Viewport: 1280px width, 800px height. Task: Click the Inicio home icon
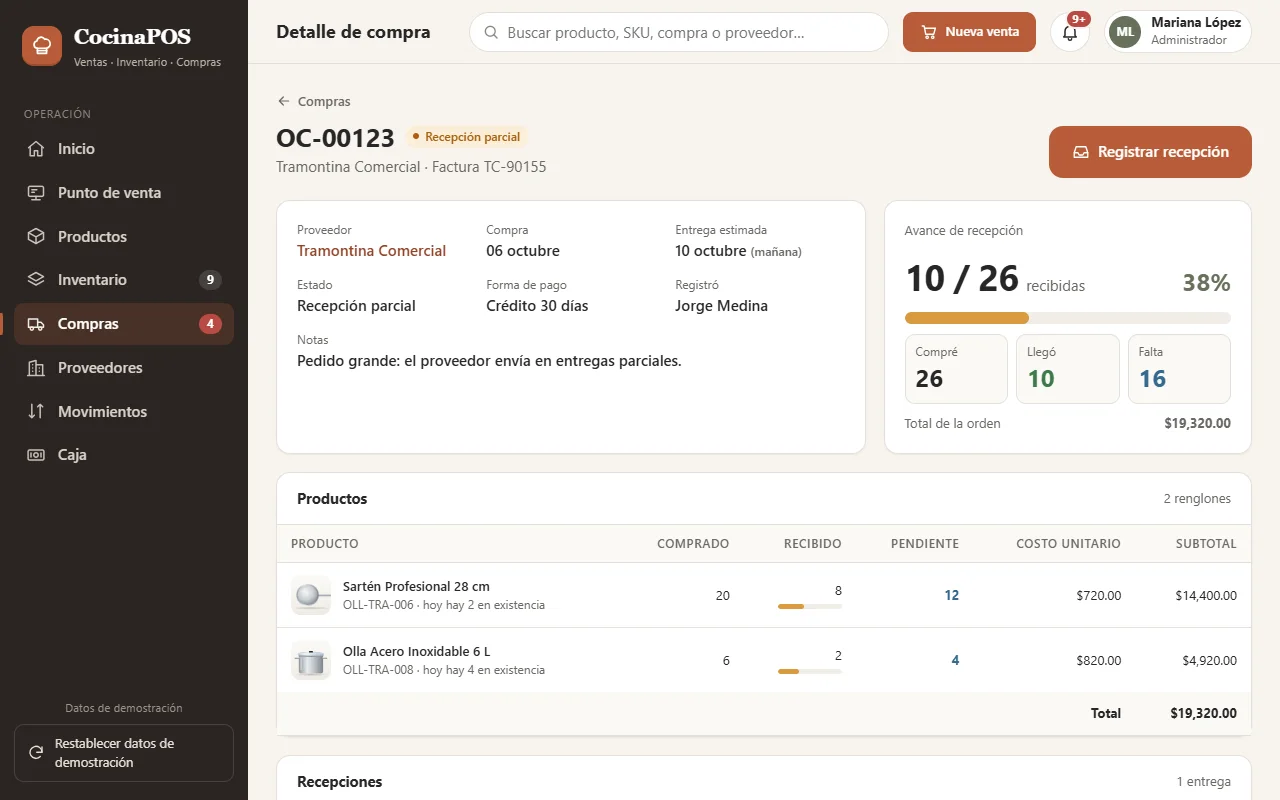coord(36,149)
